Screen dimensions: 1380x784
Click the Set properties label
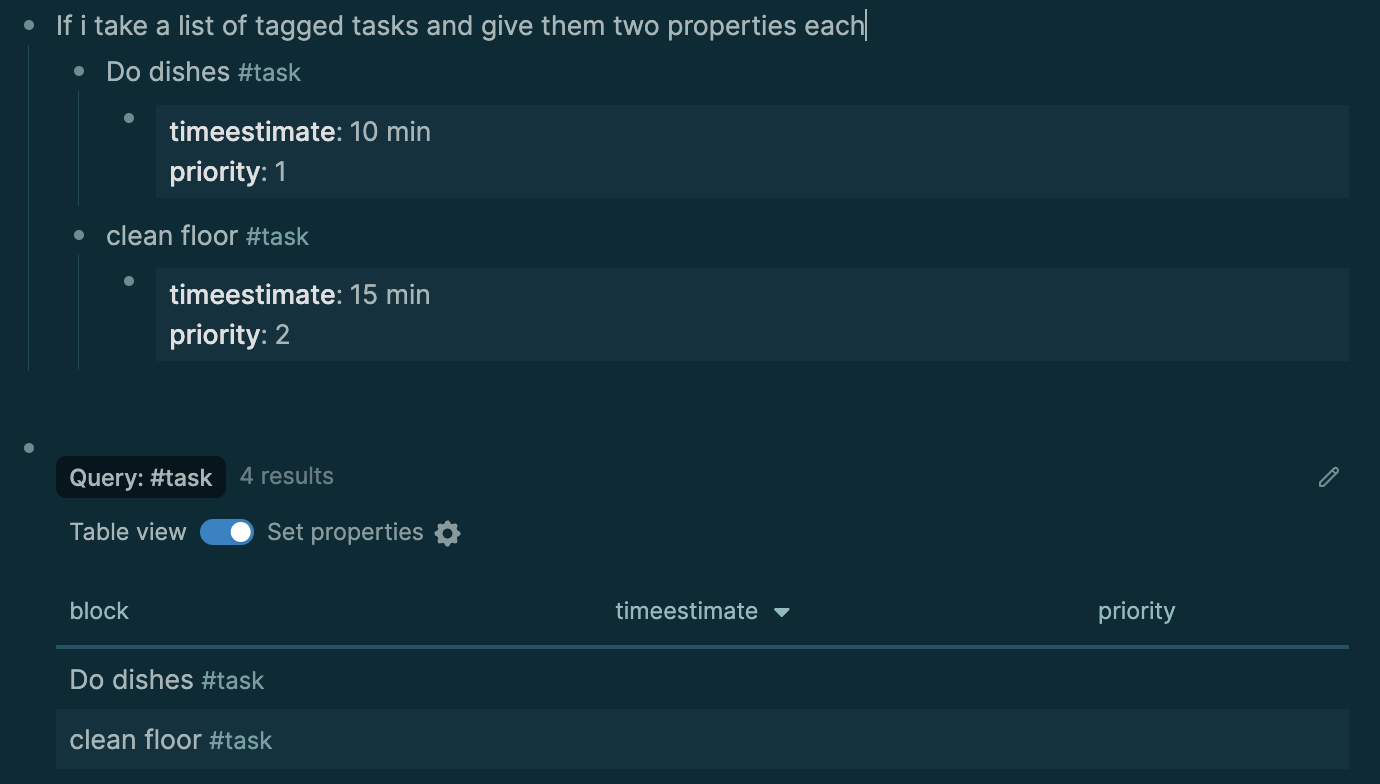[345, 532]
